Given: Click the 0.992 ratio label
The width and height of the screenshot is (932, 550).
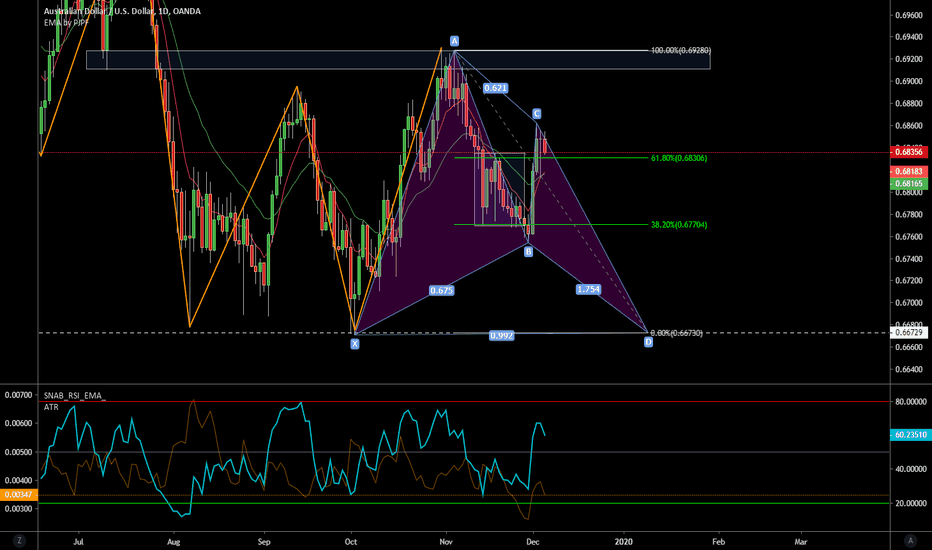Looking at the screenshot, I should click(502, 336).
